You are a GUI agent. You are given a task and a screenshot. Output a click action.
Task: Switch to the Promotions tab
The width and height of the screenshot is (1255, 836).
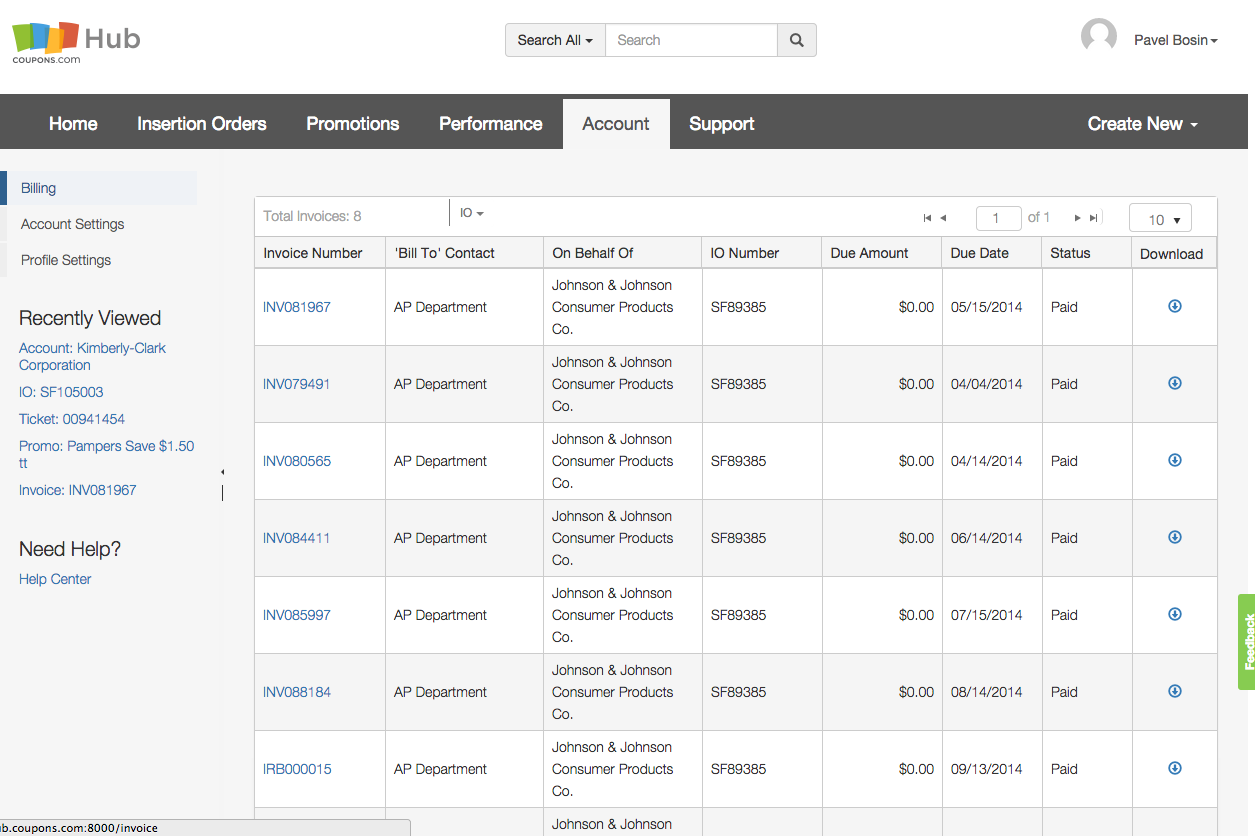point(353,124)
